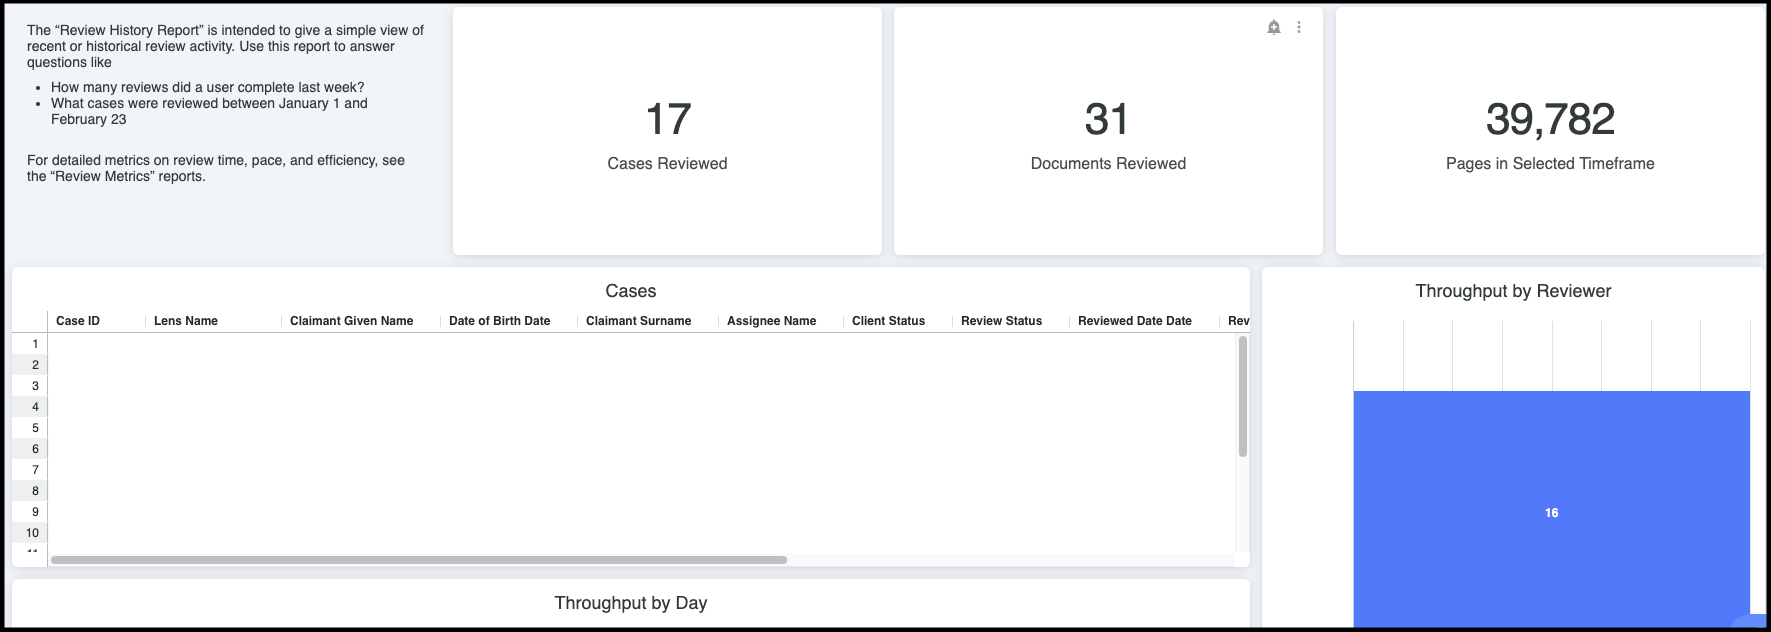
Task: Click the Cases Reviewed metric card
Action: coord(667,130)
